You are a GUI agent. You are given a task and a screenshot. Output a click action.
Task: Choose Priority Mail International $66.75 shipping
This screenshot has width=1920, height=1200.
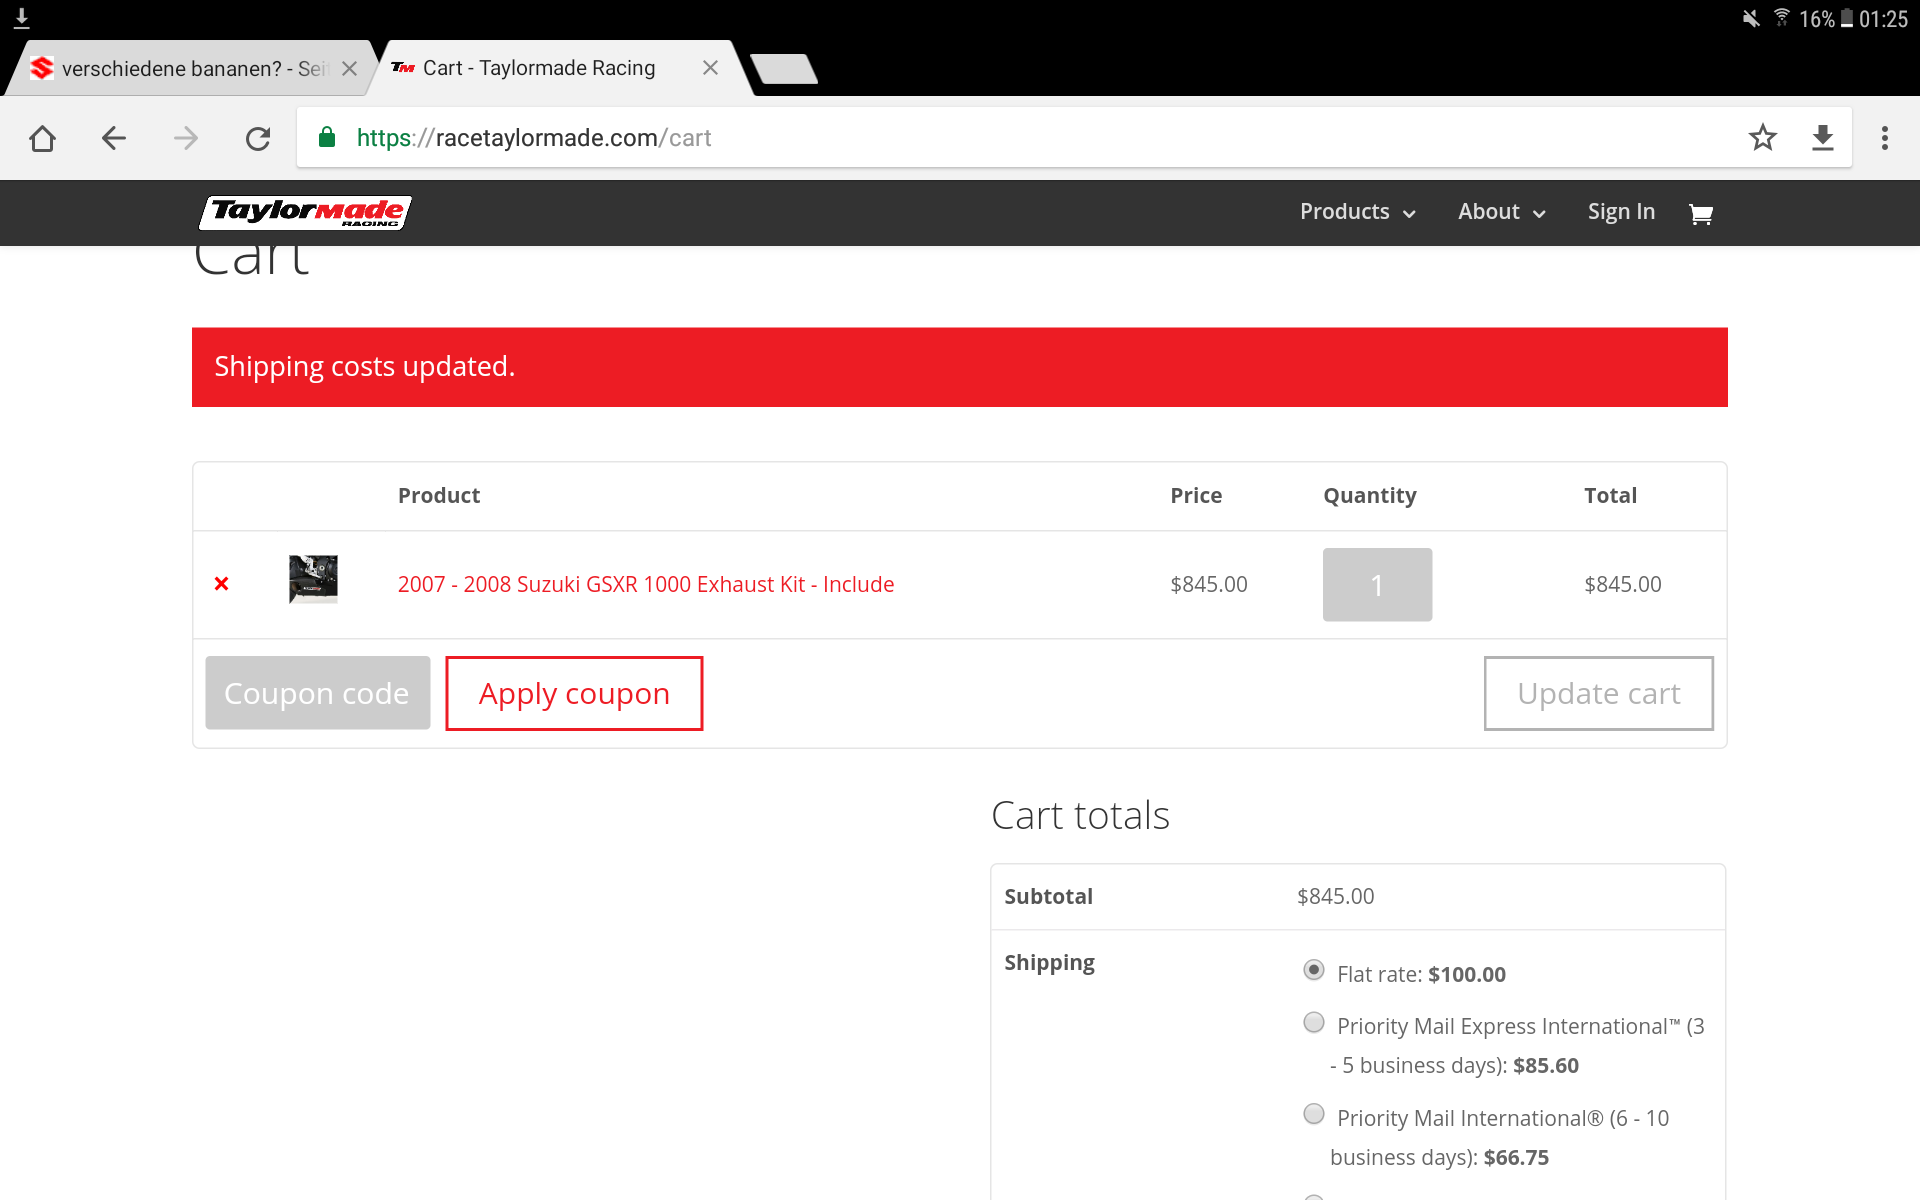(1314, 1114)
